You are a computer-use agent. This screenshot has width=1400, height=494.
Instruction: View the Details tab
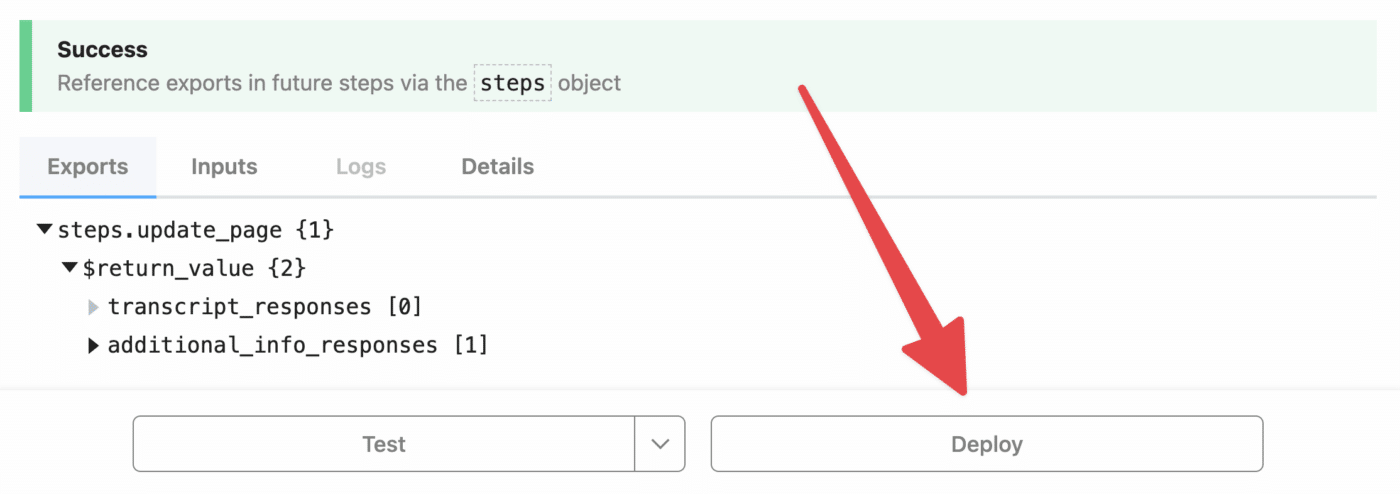click(497, 167)
